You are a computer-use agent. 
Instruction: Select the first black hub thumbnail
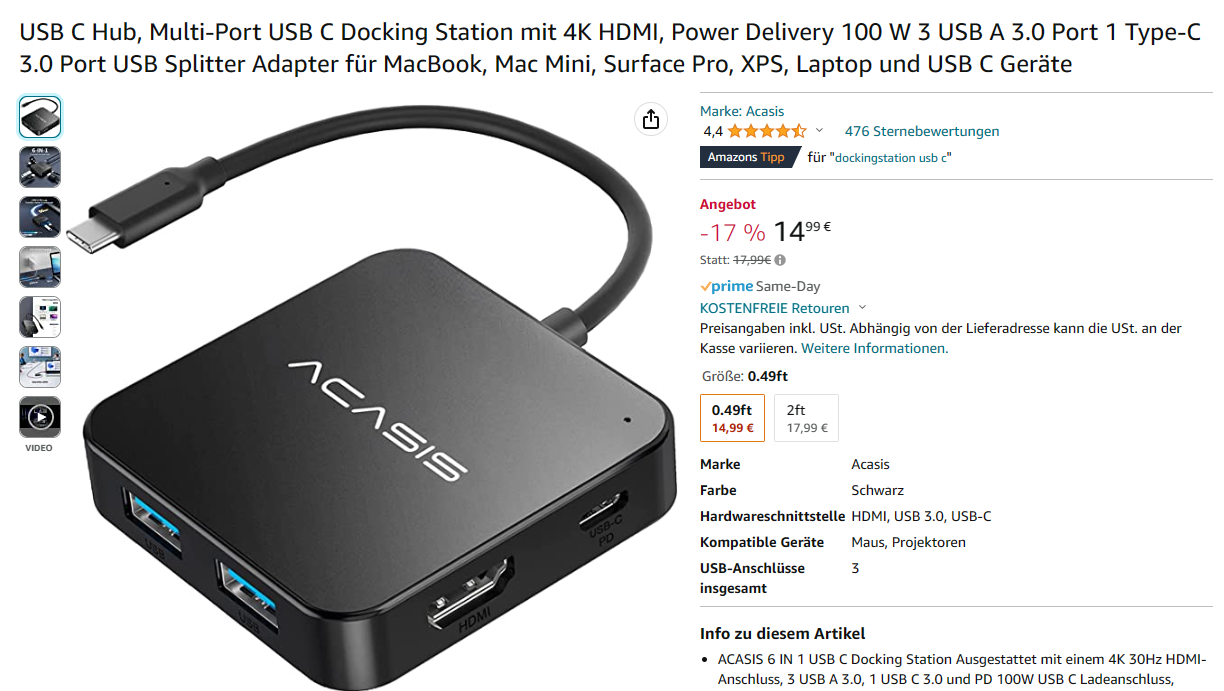[x=40, y=116]
